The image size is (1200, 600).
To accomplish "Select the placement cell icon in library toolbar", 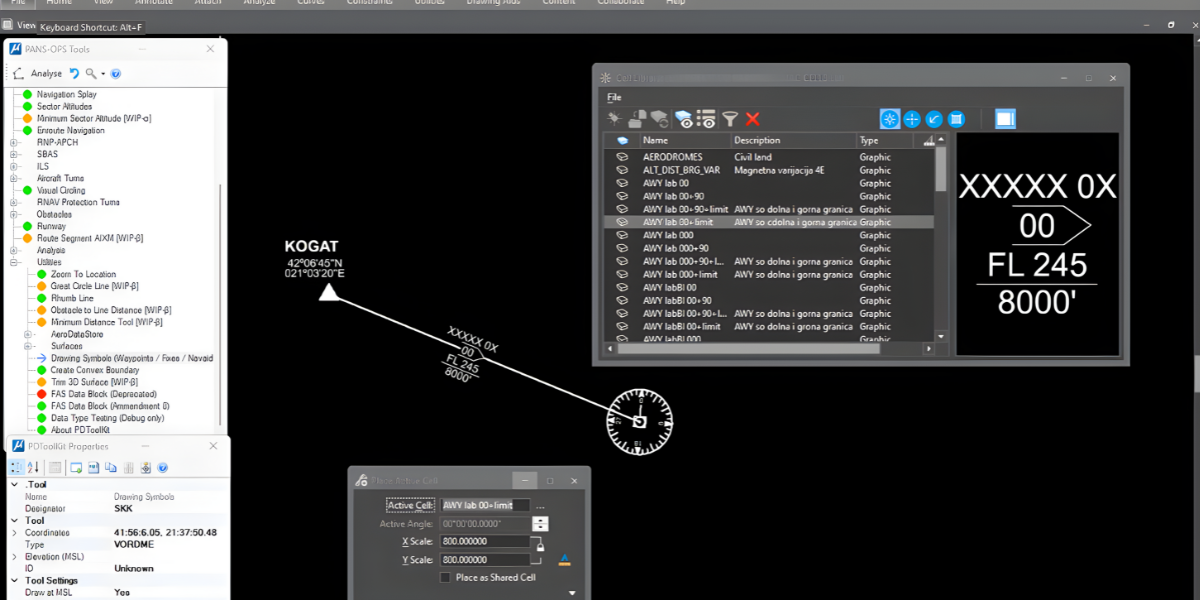I will (x=889, y=119).
